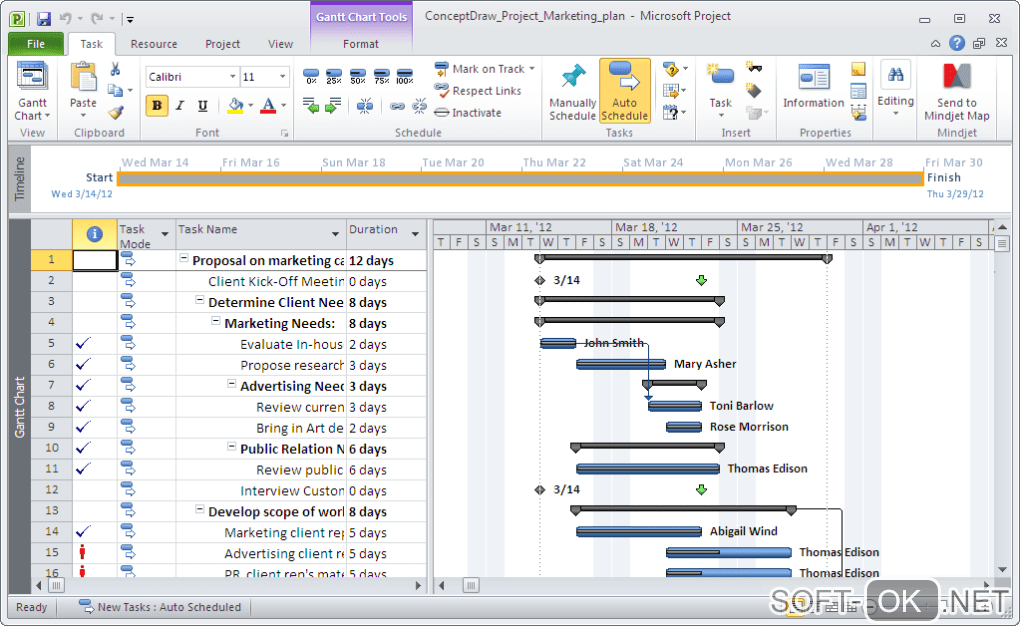This screenshot has height=626, width=1020.
Task: Click the Notes icon in Properties group
Action: point(858,69)
